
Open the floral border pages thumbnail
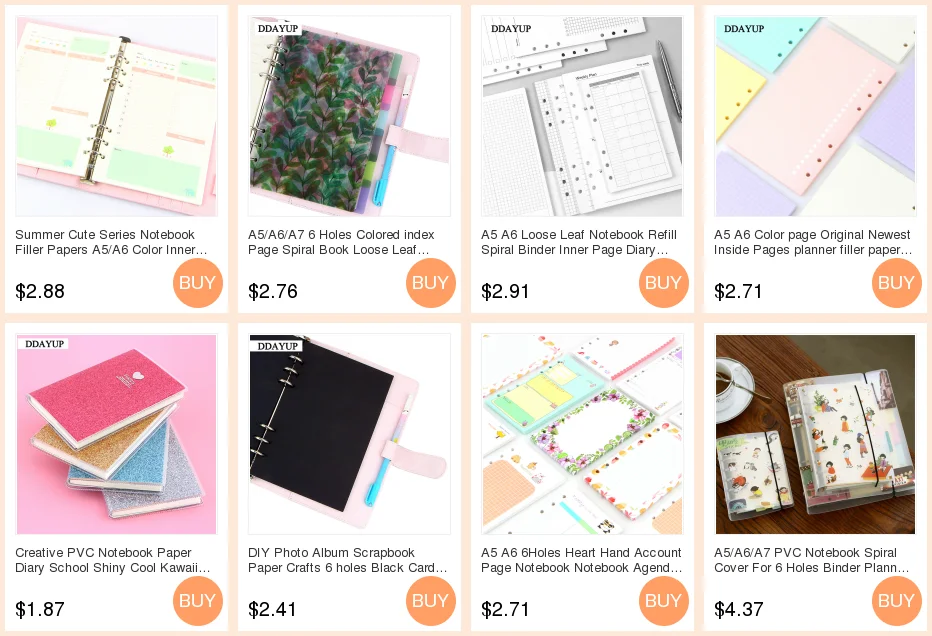tap(582, 434)
